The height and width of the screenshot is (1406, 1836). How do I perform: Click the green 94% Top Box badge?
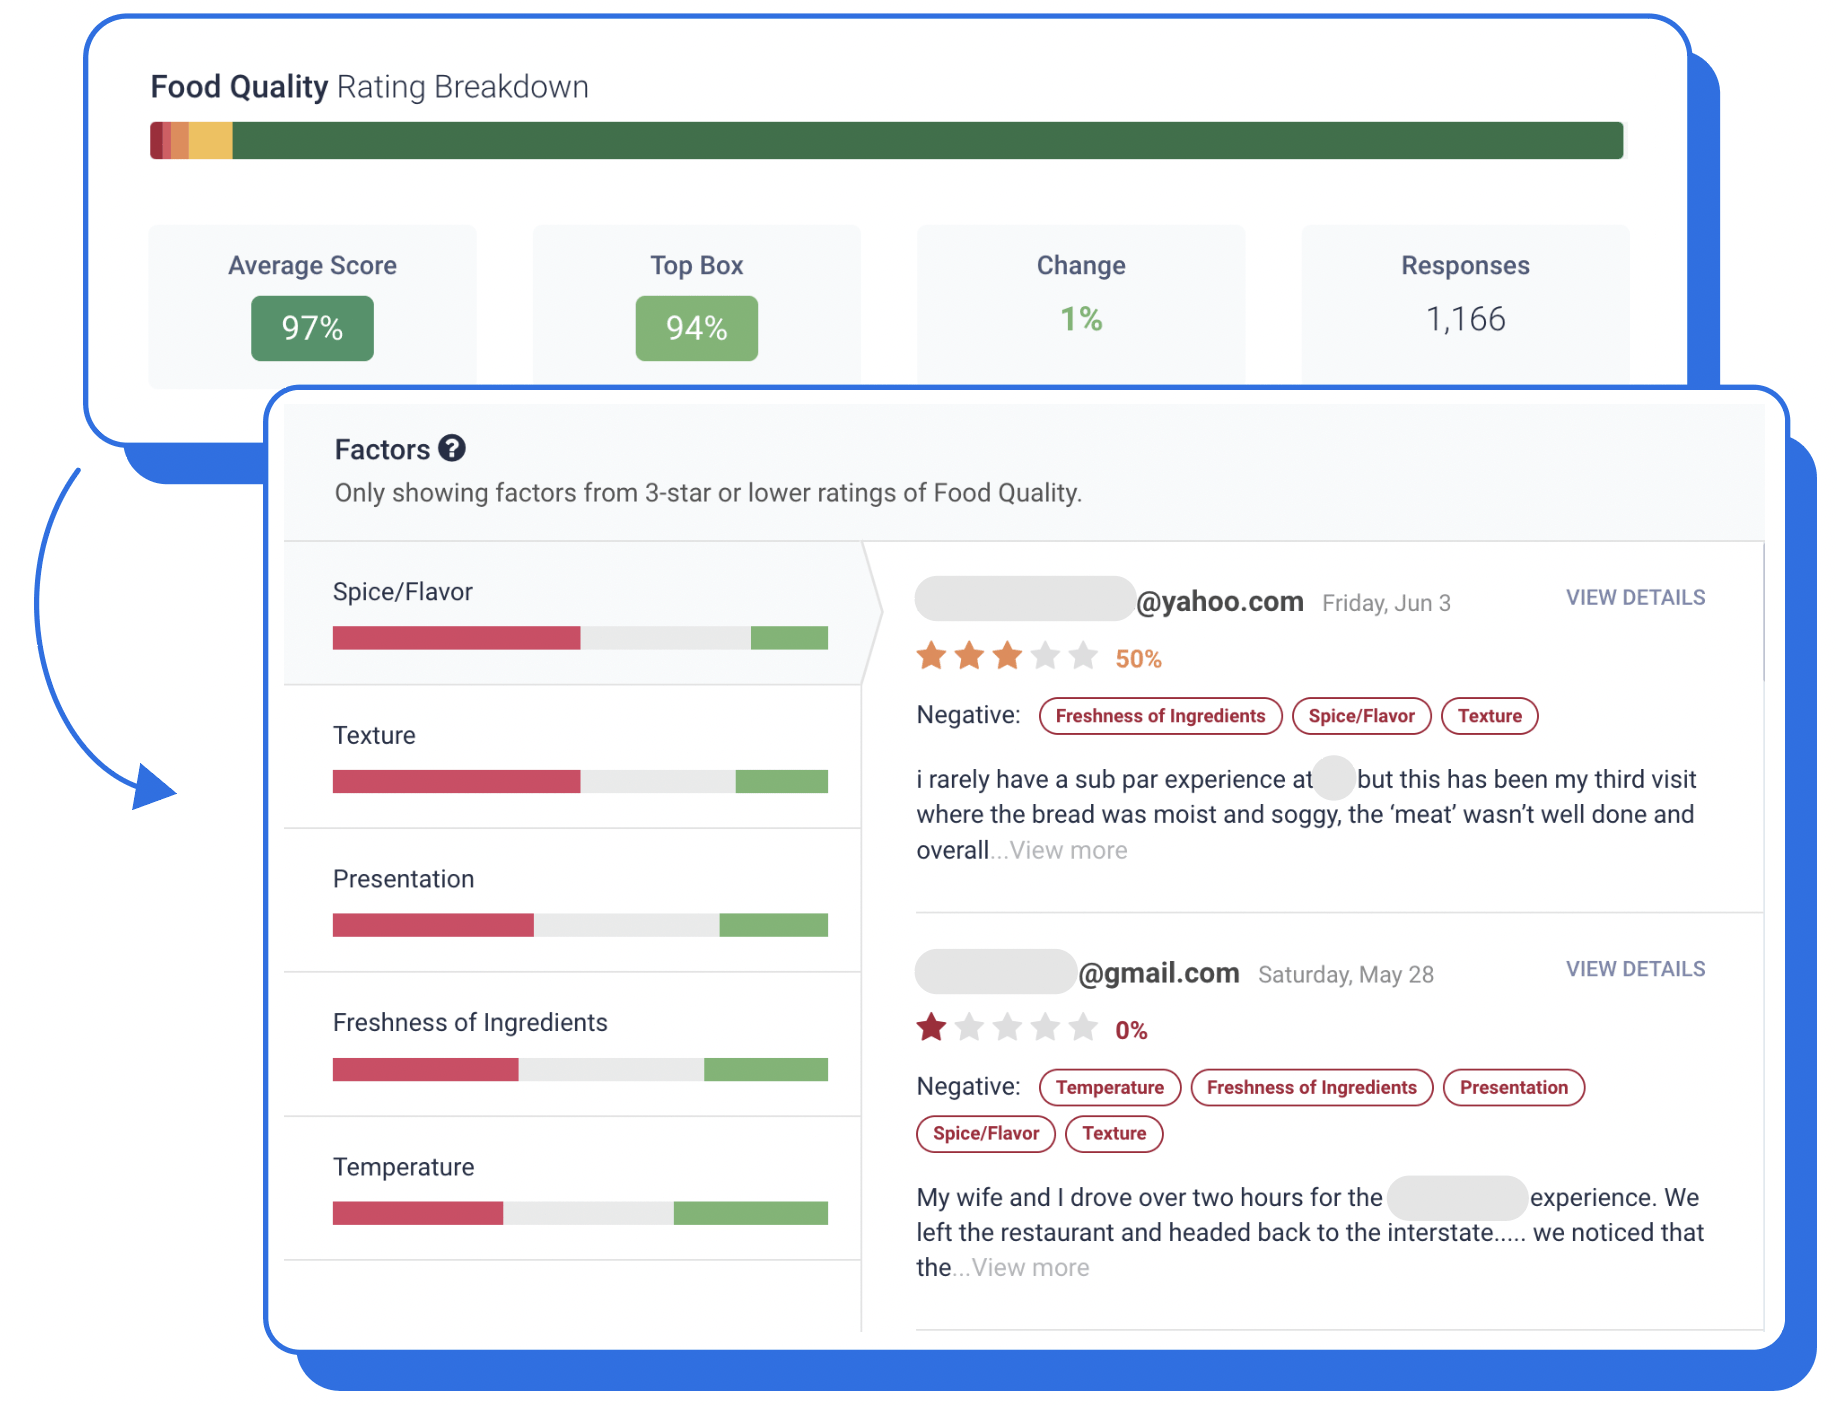pyautogui.click(x=696, y=327)
